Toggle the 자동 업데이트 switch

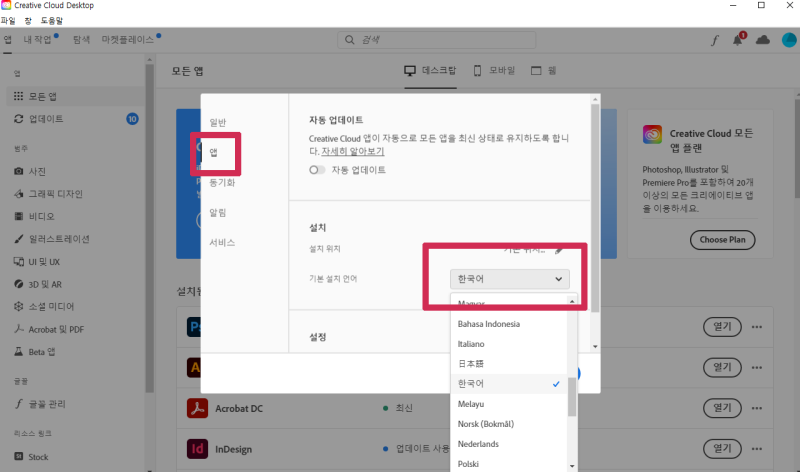(317, 170)
